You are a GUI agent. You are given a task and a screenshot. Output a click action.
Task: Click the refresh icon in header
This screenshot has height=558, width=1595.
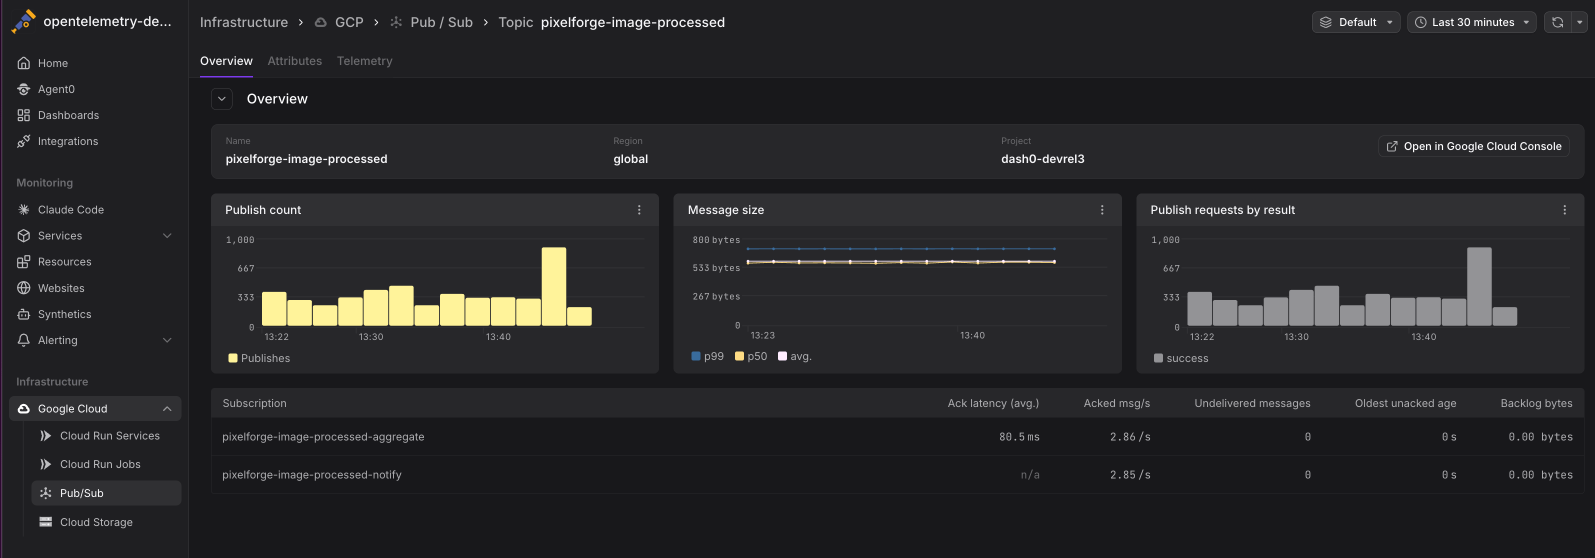point(1557,22)
